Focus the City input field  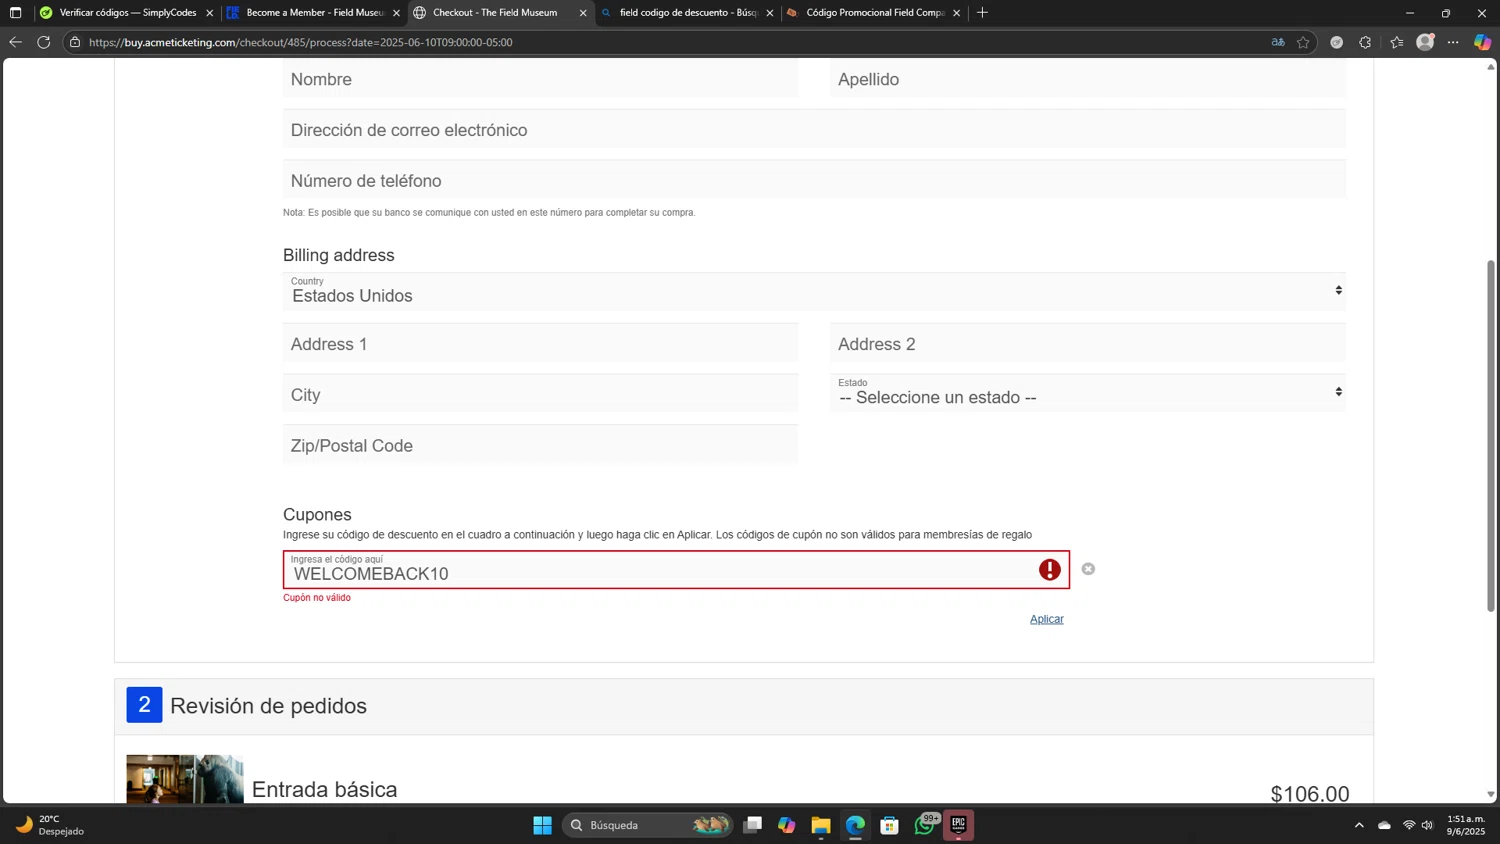pyautogui.click(x=540, y=395)
